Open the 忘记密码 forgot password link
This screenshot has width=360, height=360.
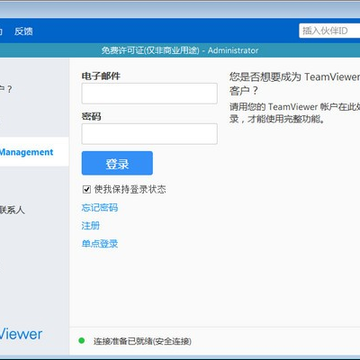pos(99,208)
